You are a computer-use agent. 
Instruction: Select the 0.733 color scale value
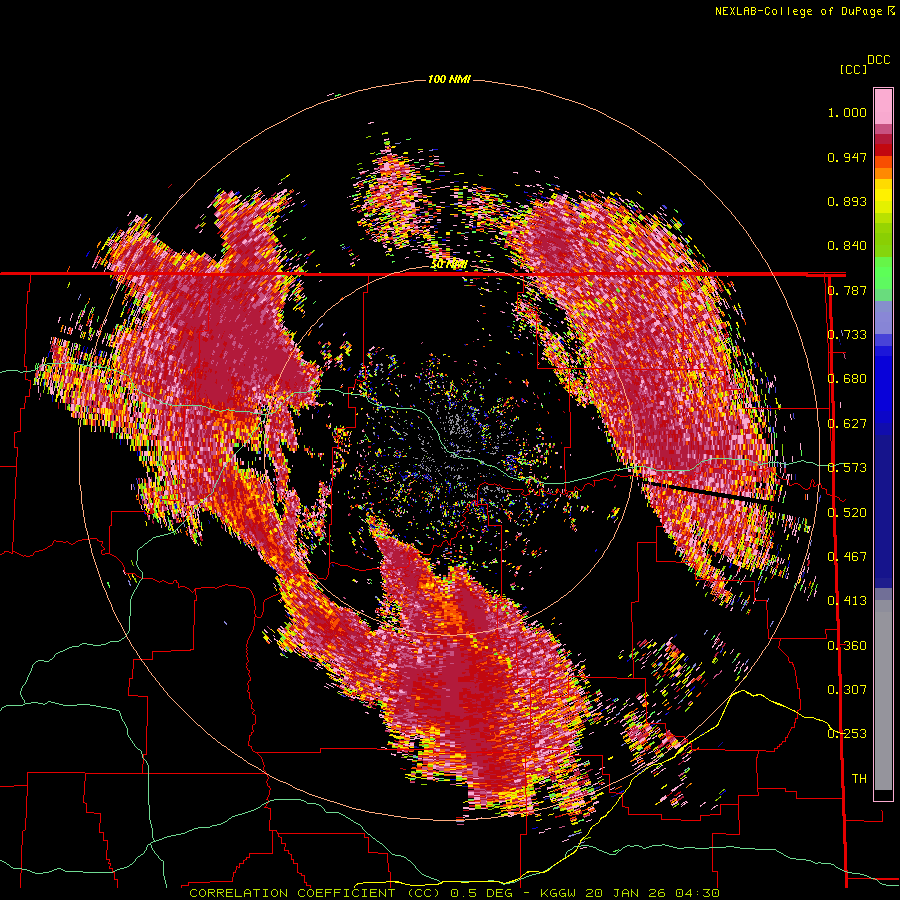point(847,335)
